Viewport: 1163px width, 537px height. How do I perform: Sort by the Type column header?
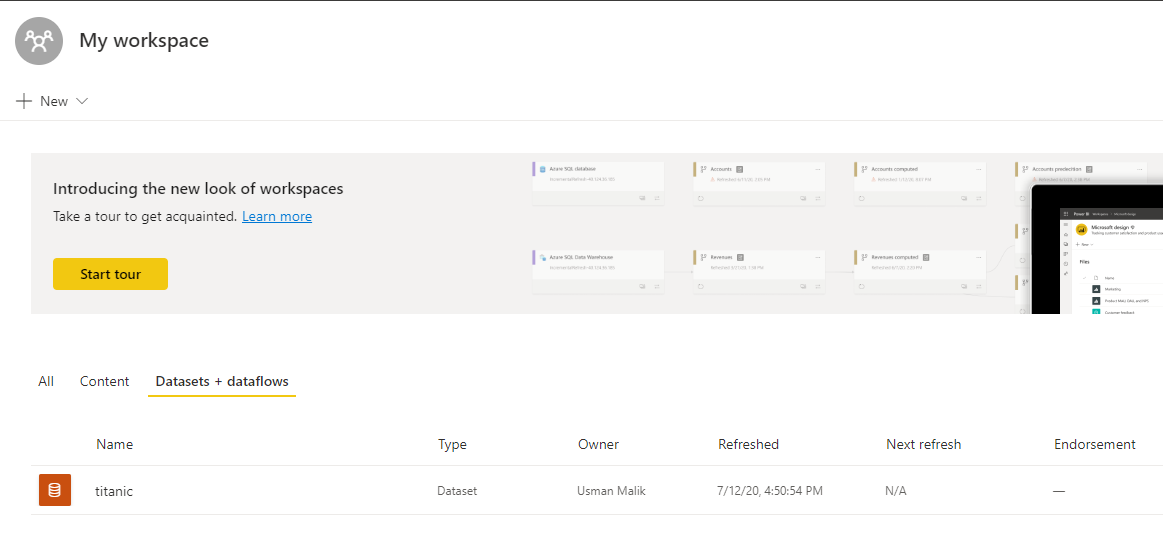[452, 444]
